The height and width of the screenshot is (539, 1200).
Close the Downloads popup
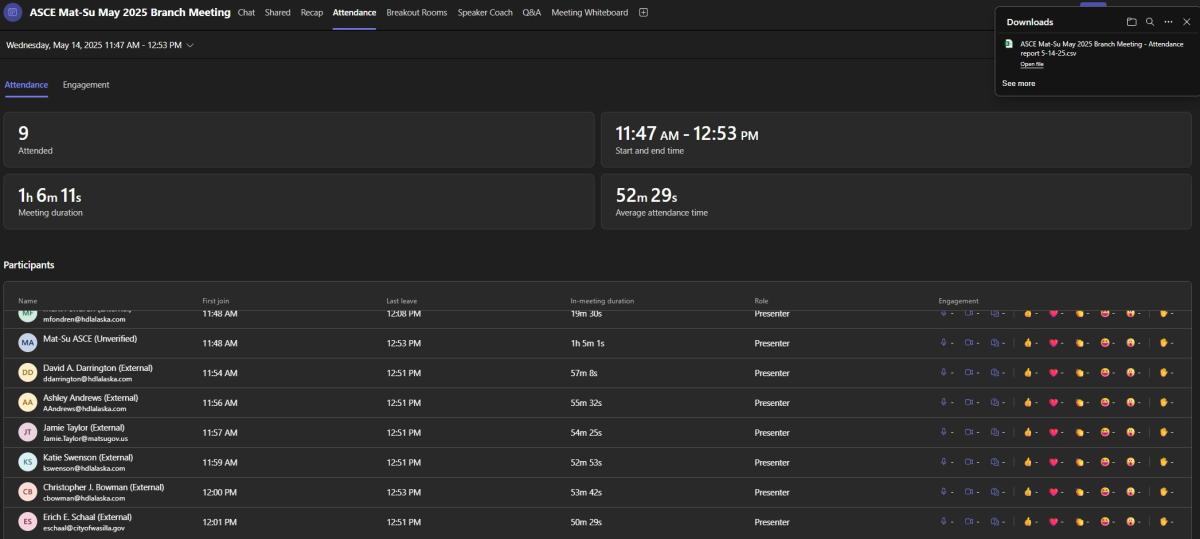tap(1186, 22)
